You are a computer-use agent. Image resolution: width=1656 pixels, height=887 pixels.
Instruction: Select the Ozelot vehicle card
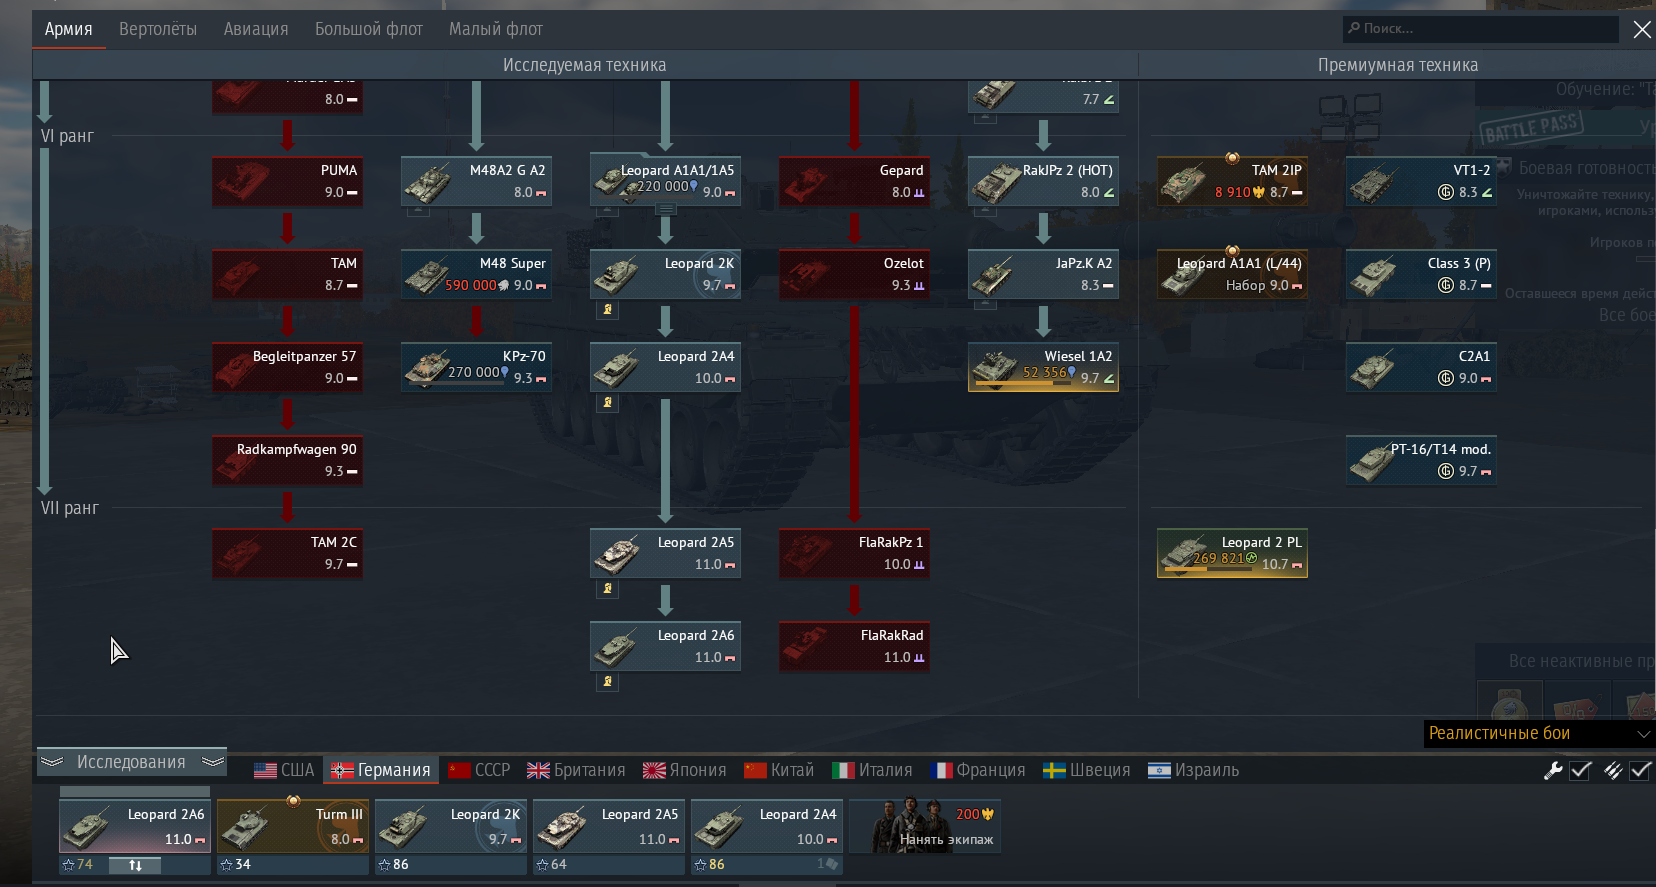click(x=854, y=274)
